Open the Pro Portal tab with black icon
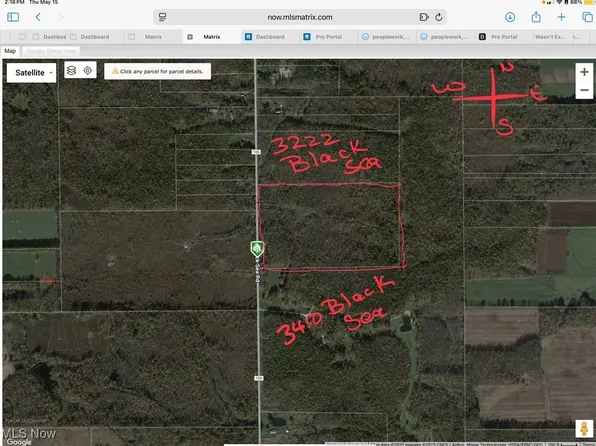 click(x=504, y=37)
